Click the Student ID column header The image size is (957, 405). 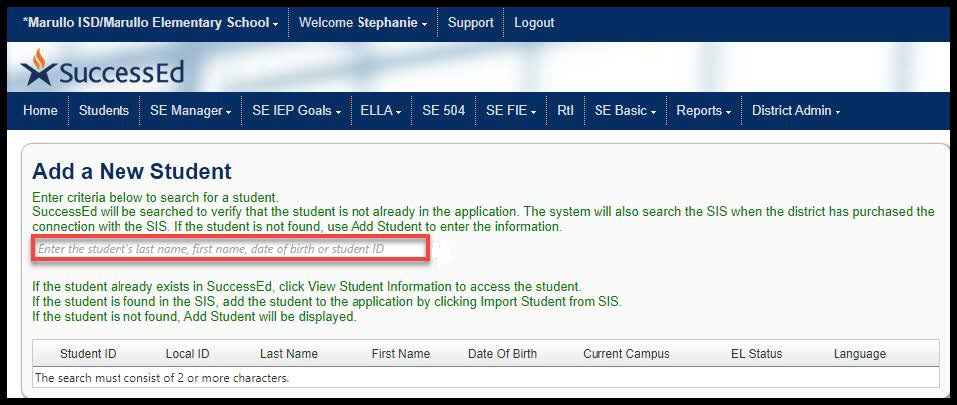coord(88,354)
